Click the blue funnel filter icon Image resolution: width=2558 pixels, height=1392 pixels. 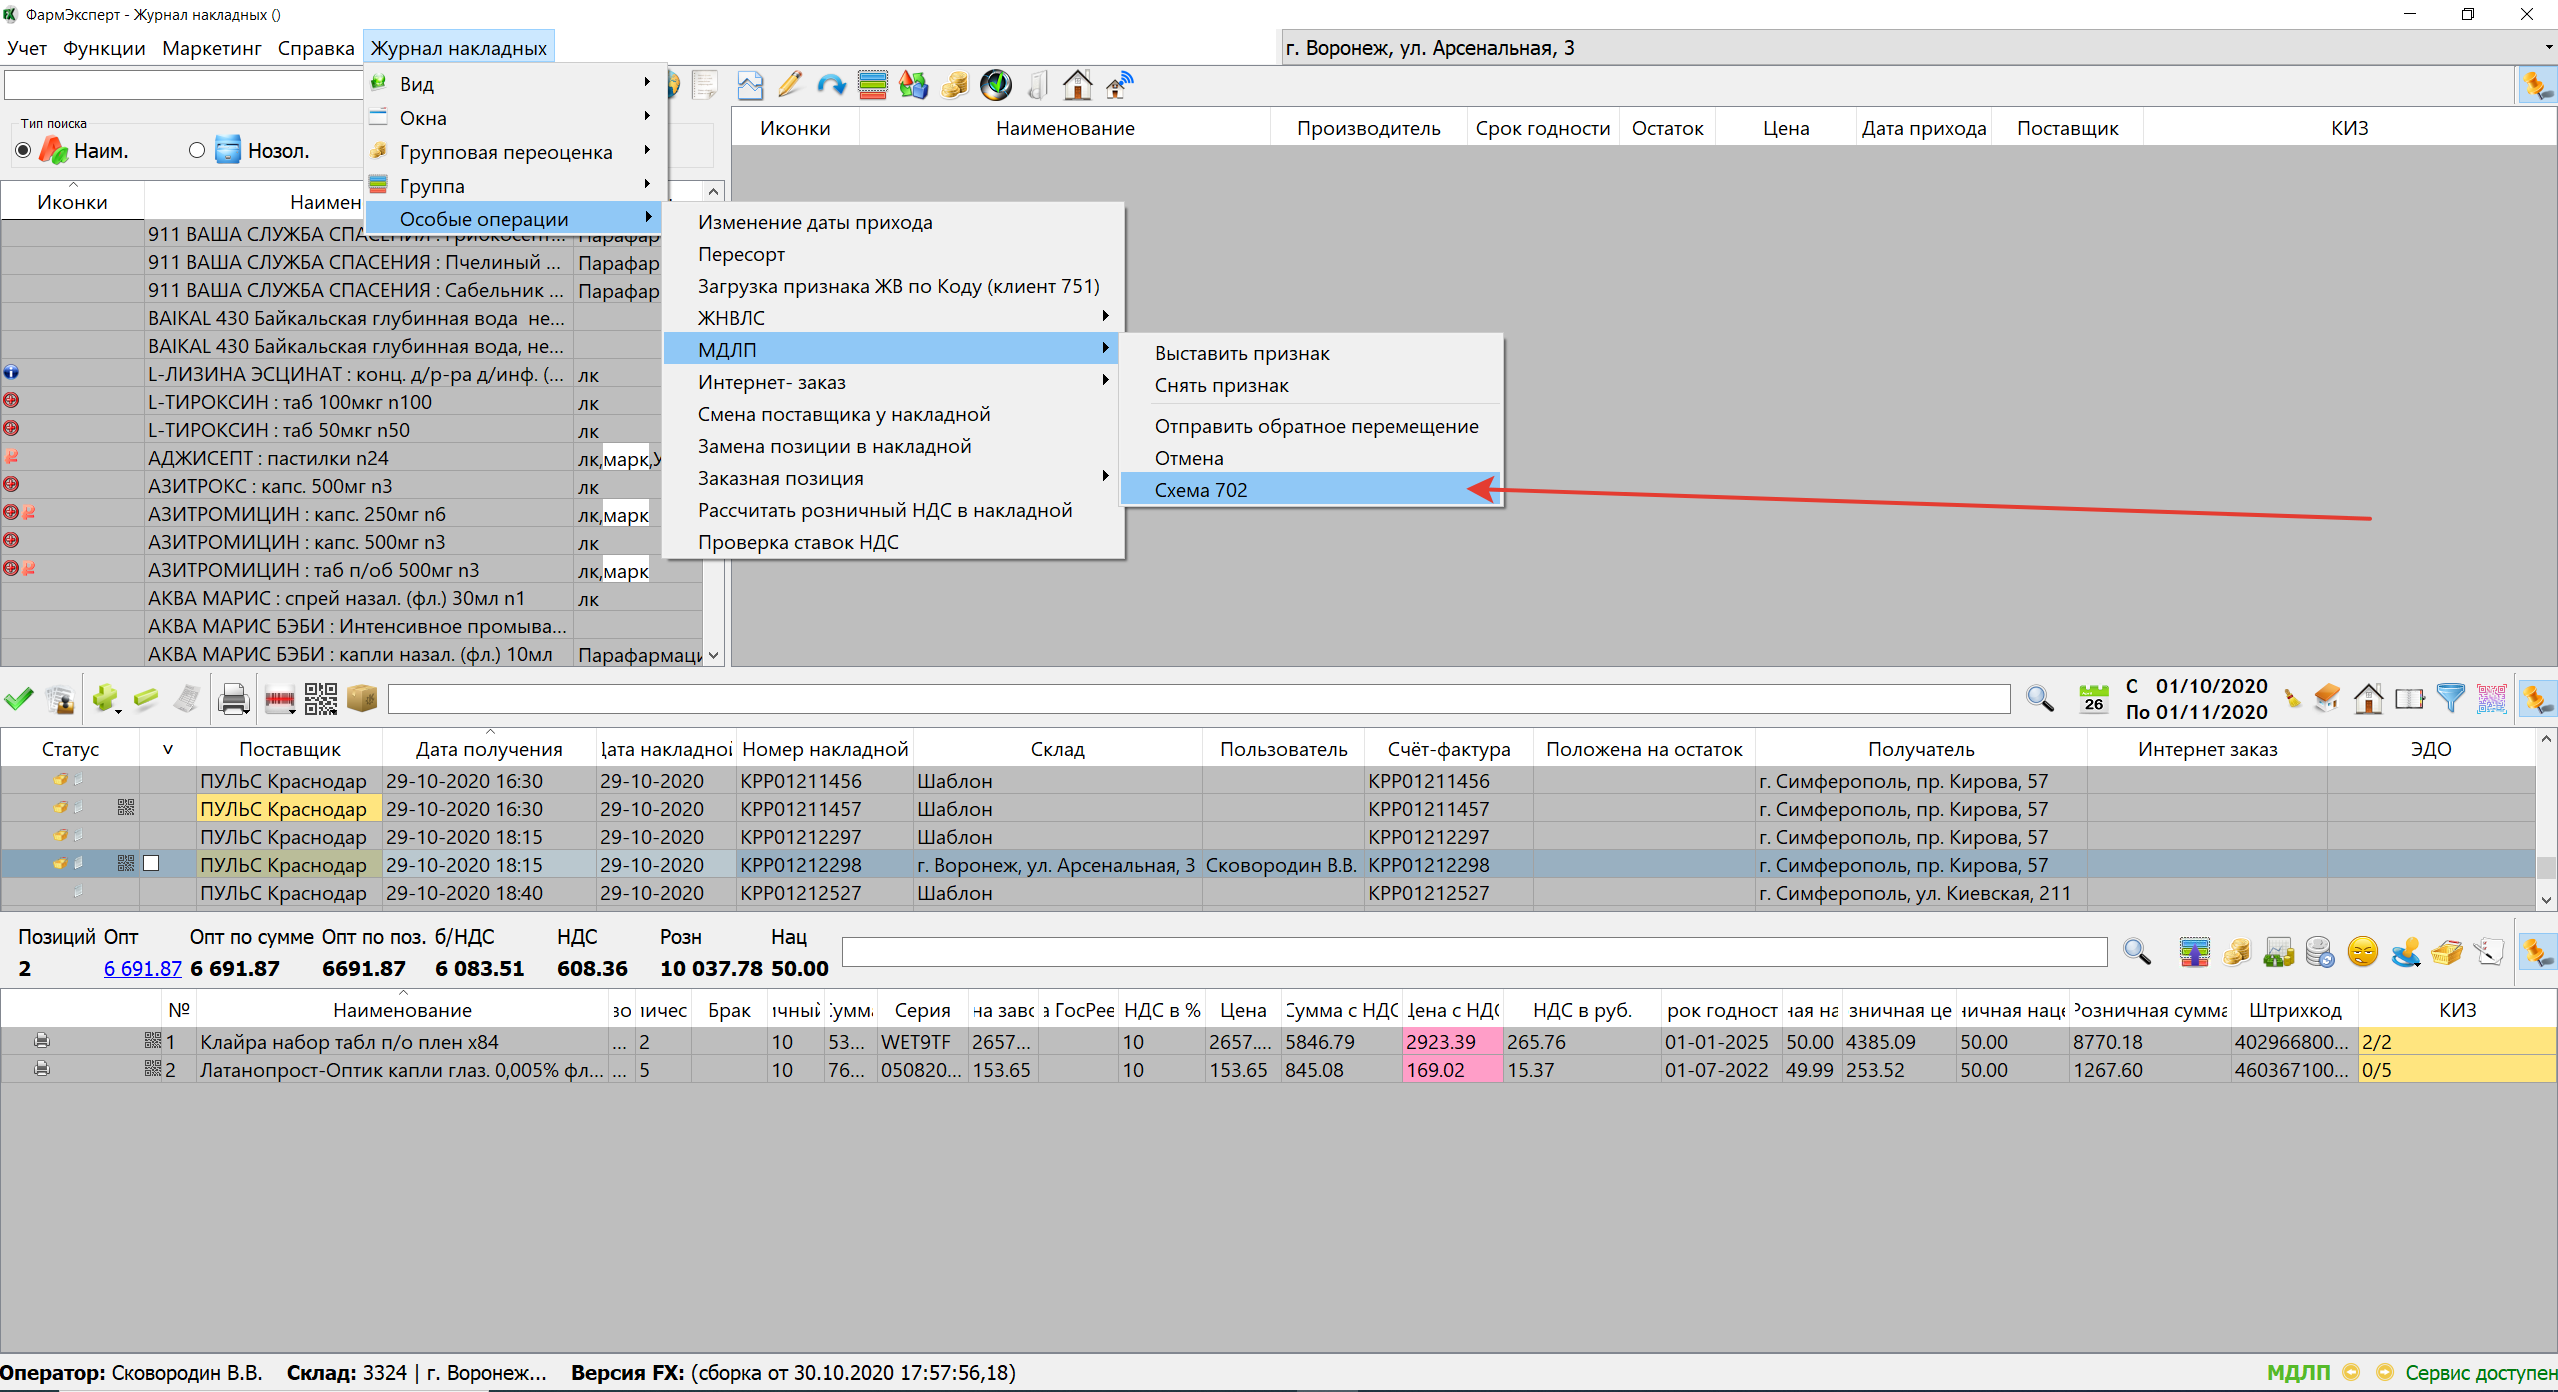tap(2450, 698)
